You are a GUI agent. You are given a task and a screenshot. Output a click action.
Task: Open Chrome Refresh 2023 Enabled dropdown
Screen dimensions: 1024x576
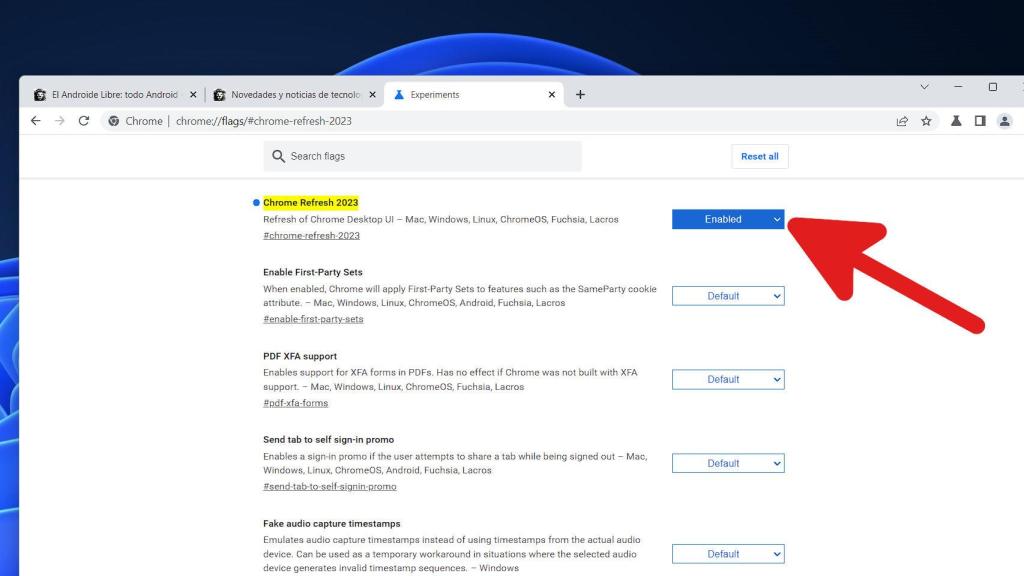[728, 219]
